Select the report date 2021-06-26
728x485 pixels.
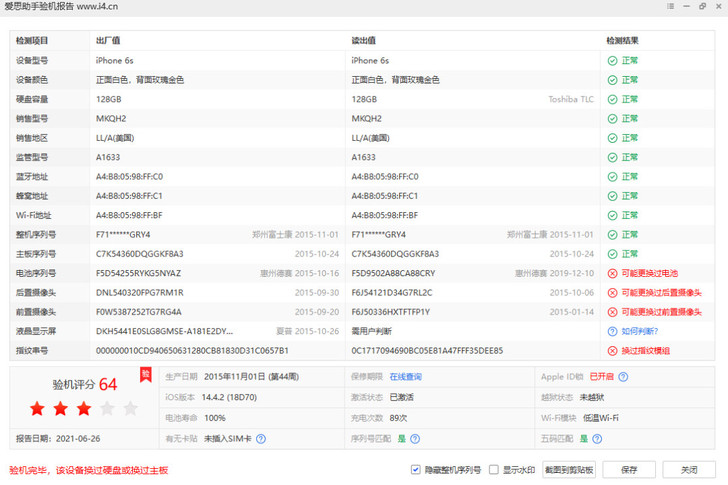point(78,439)
